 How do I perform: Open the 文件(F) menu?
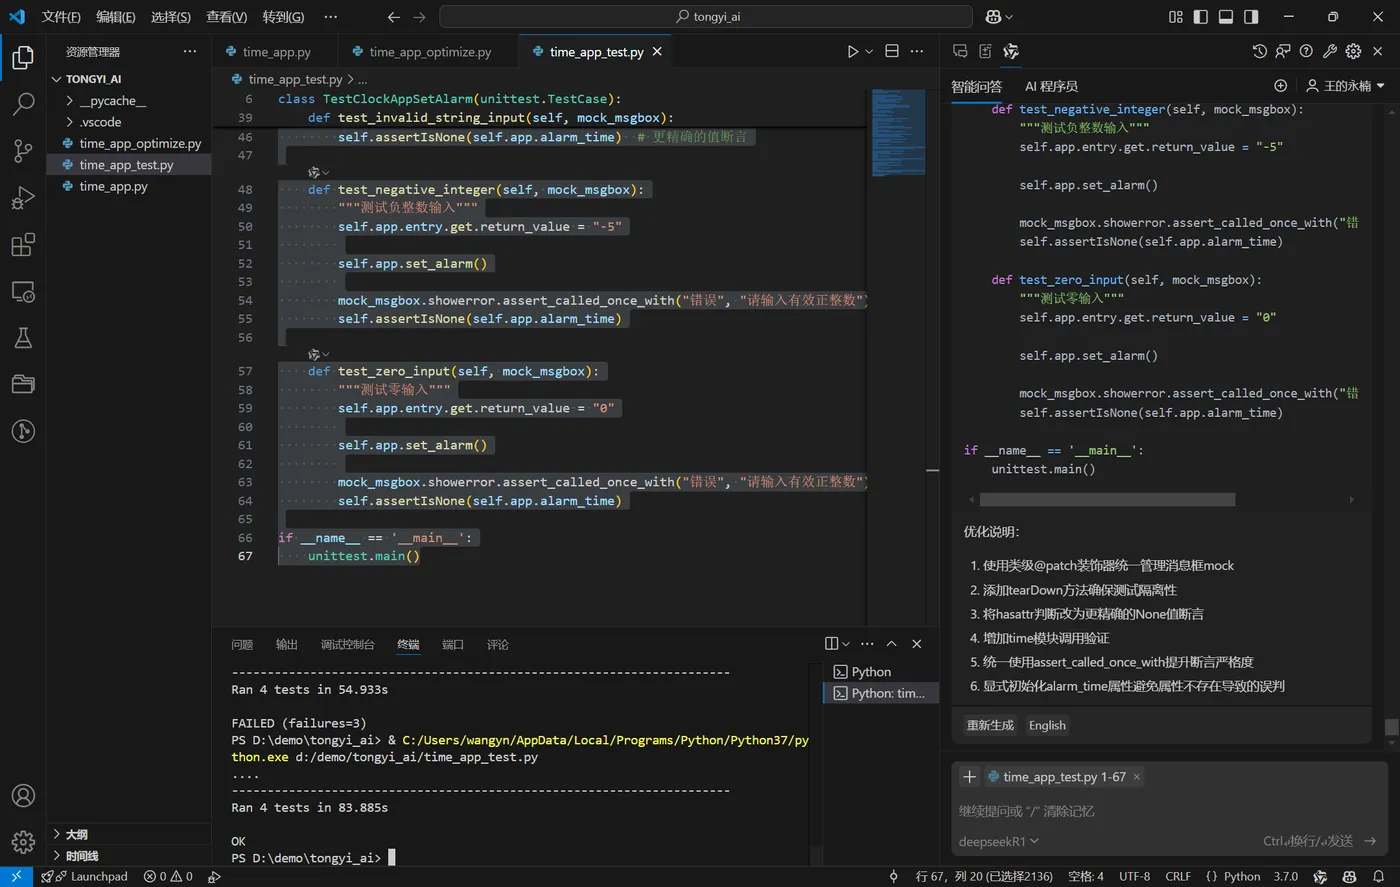coord(61,17)
